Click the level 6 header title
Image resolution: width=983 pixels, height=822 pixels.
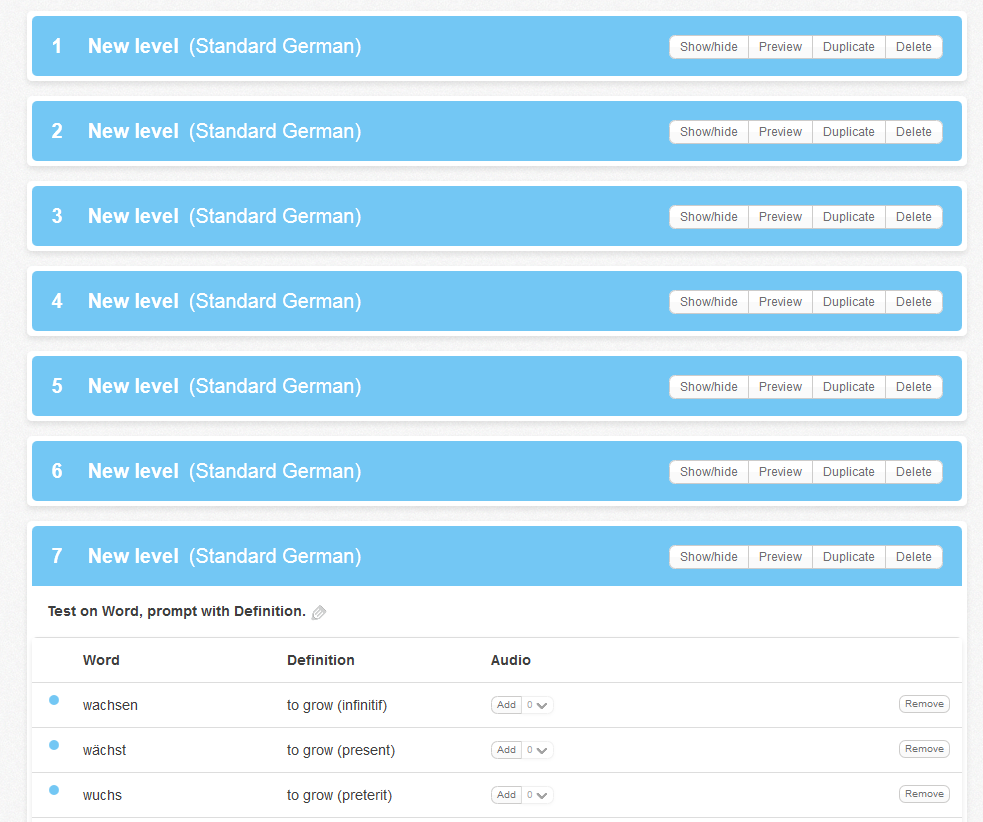133,471
